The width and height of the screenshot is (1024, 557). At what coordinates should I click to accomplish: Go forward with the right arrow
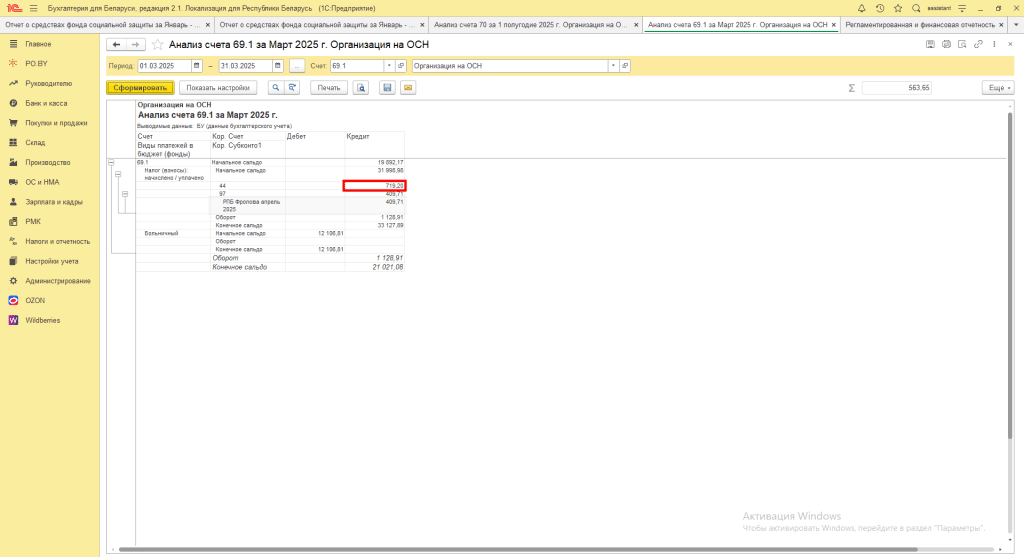coord(135,44)
